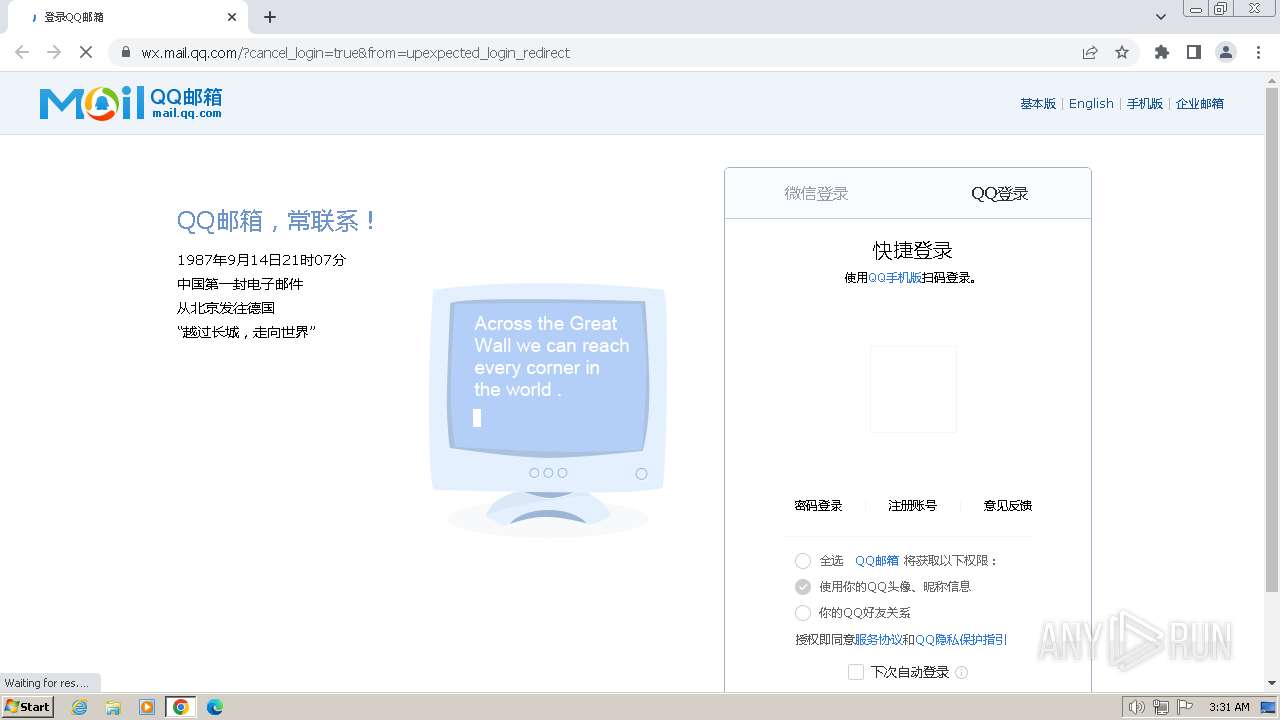Image resolution: width=1280 pixels, height=720 pixels.
Task: Open volume control in system tray
Action: [1136, 707]
